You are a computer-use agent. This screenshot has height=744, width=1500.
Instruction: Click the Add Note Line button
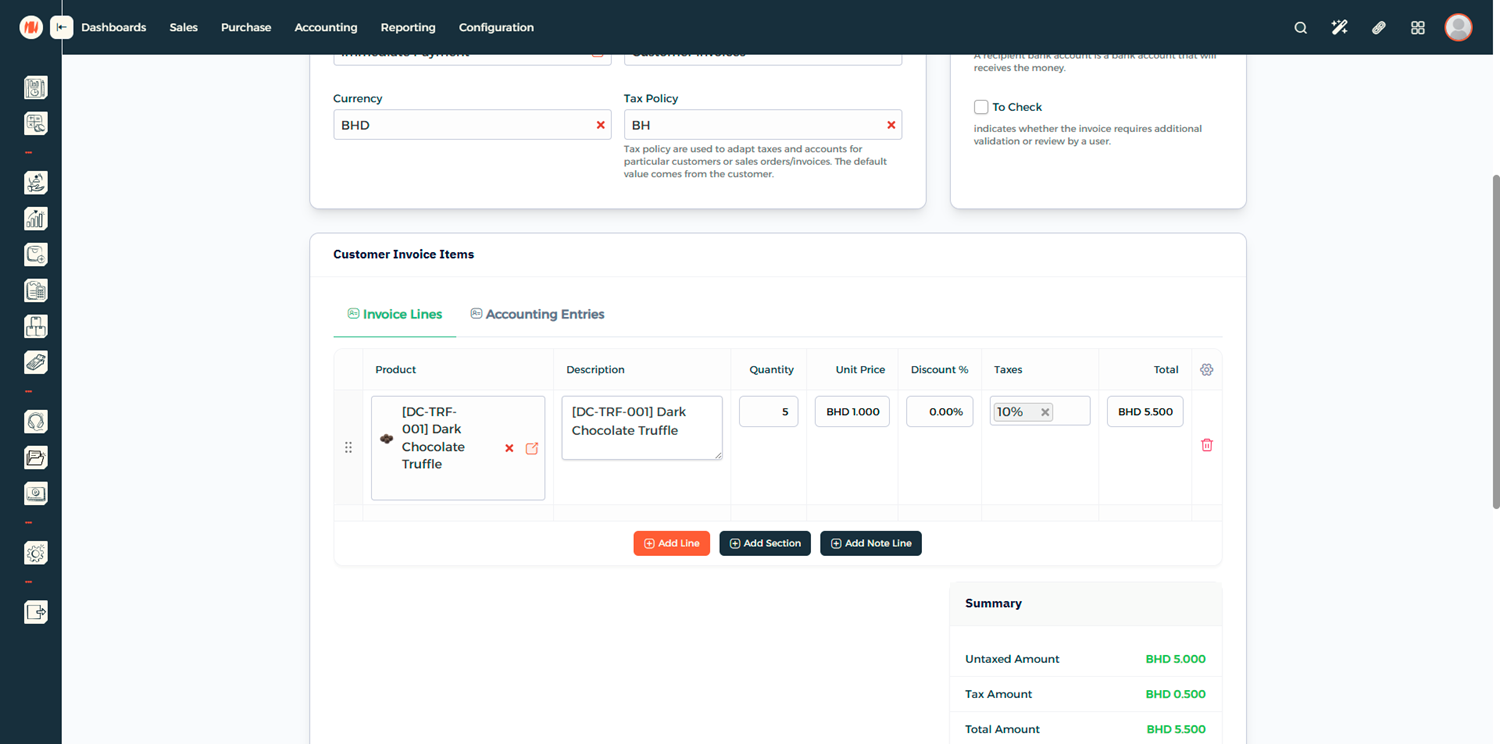pyautogui.click(x=870, y=543)
